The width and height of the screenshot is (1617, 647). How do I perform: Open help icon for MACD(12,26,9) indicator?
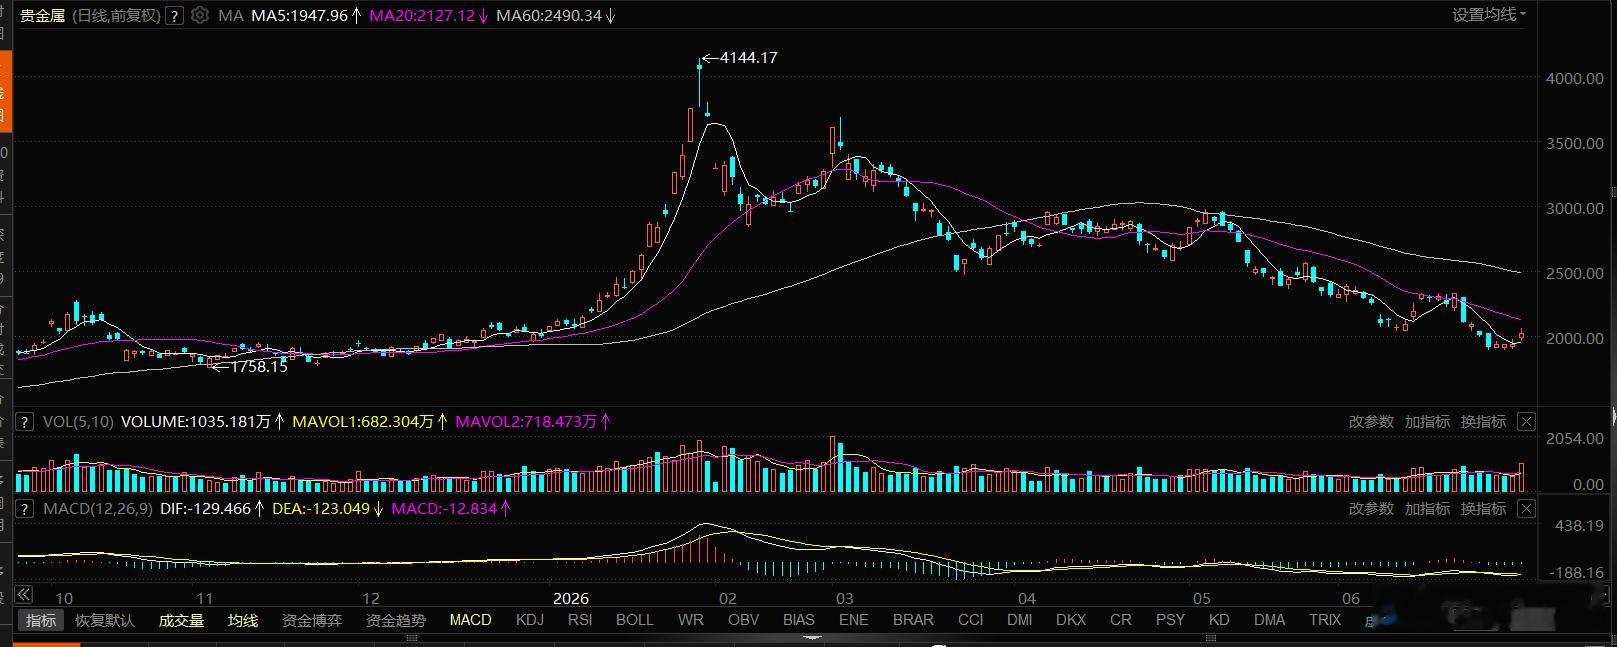click(x=27, y=509)
